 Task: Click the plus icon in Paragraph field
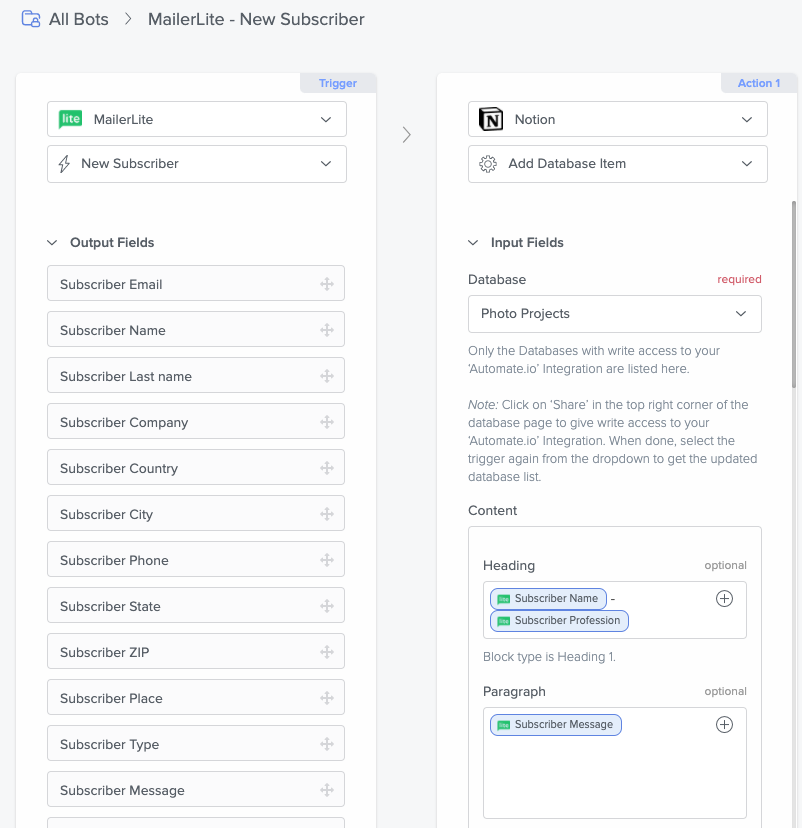click(724, 724)
